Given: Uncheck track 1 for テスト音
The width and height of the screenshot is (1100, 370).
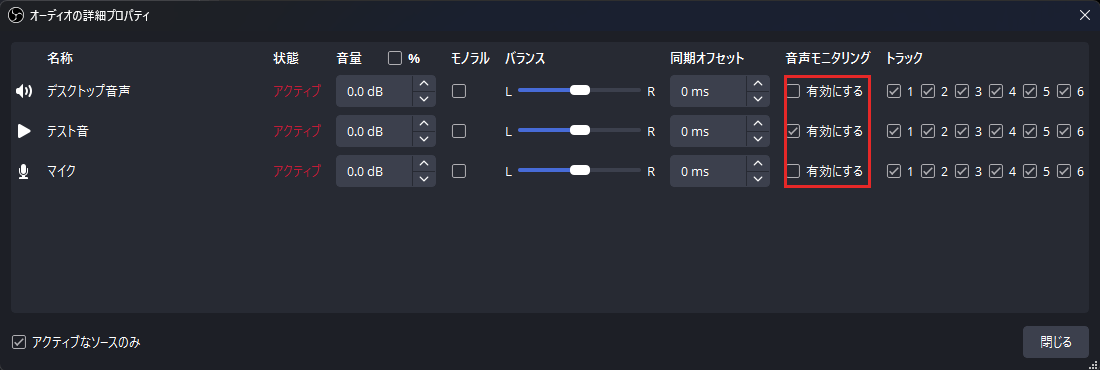Looking at the screenshot, I should click(x=894, y=131).
